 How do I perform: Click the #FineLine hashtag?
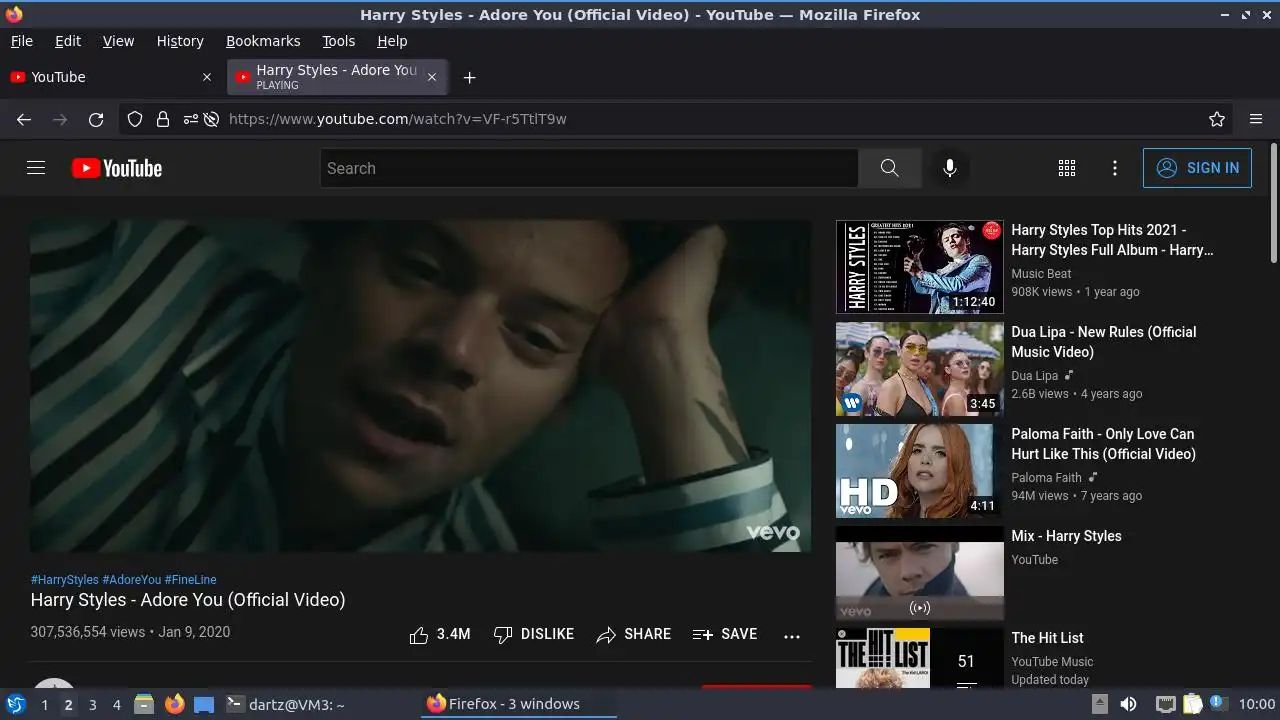191,580
